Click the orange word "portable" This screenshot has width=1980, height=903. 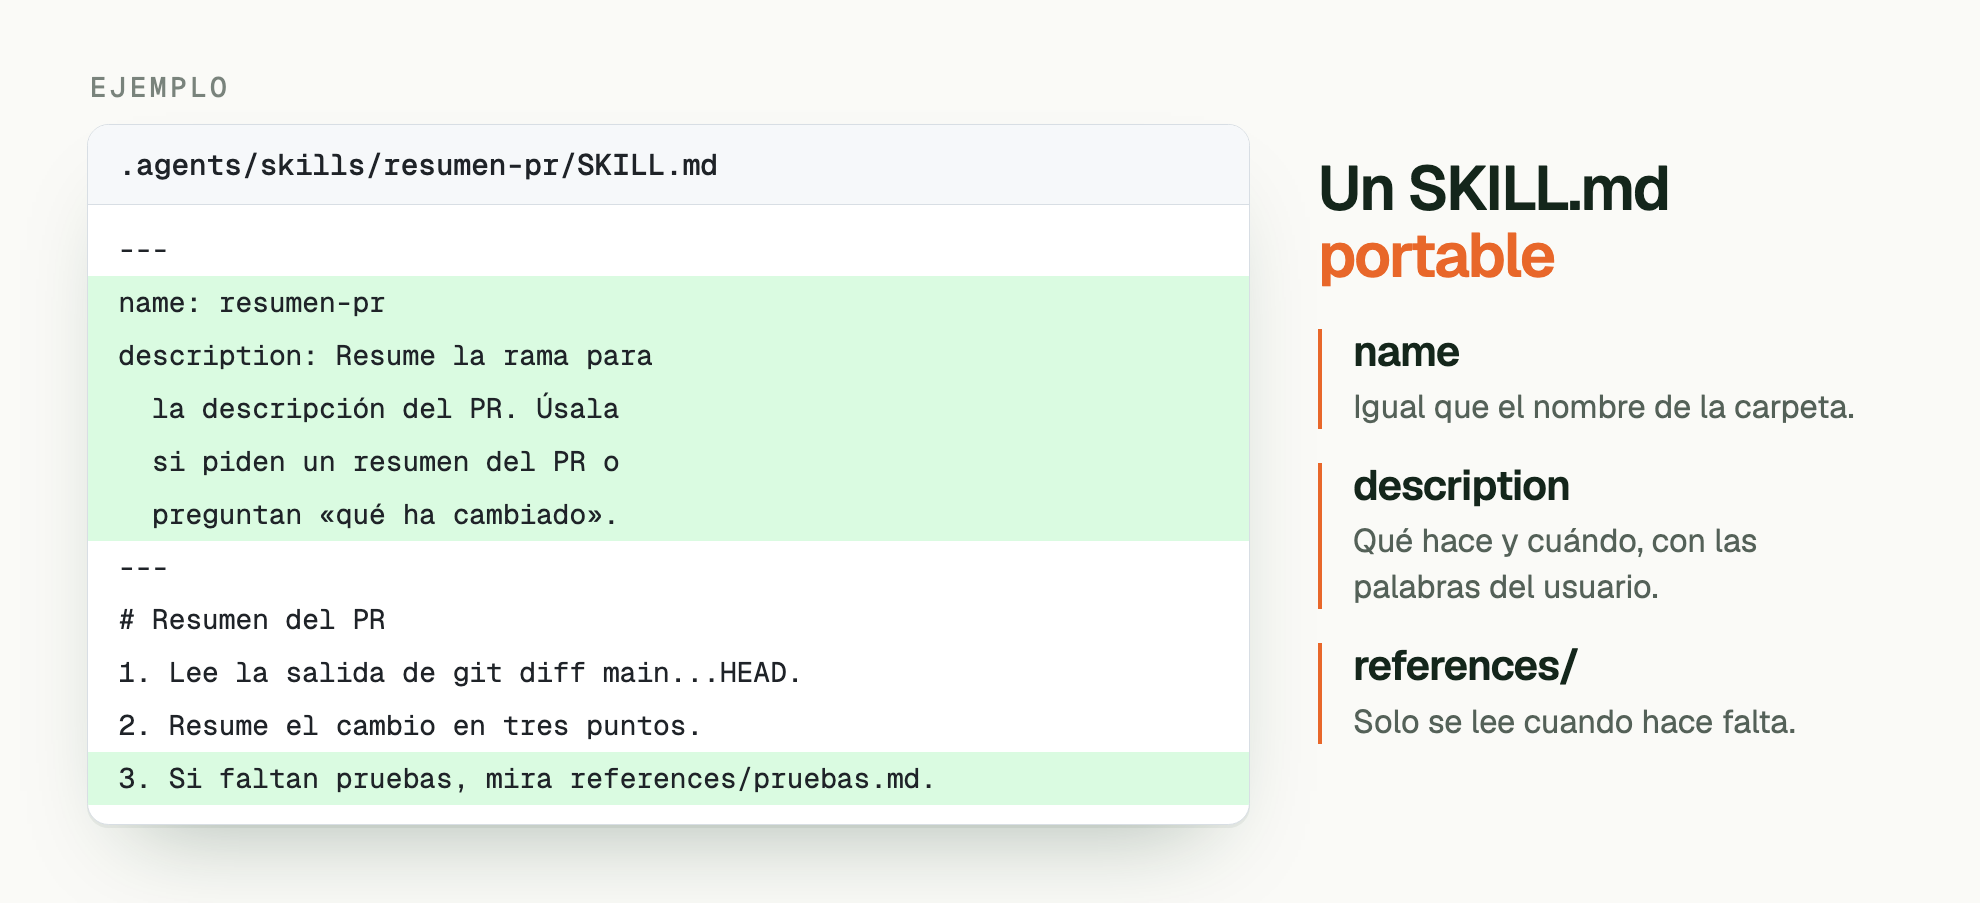pyautogui.click(x=1437, y=257)
